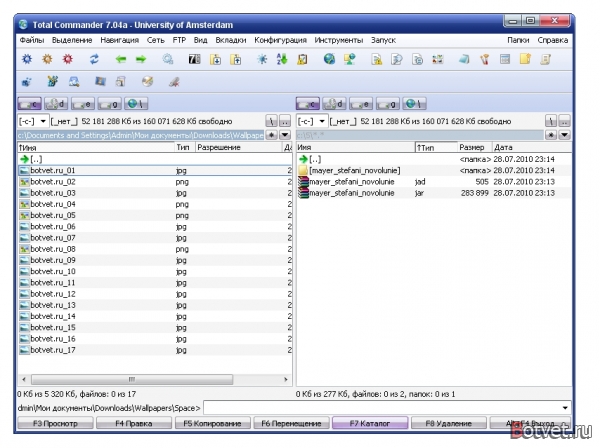The width and height of the screenshot is (600, 448).
Task: Click the calculator window toolbar icon
Action: [x=505, y=59]
